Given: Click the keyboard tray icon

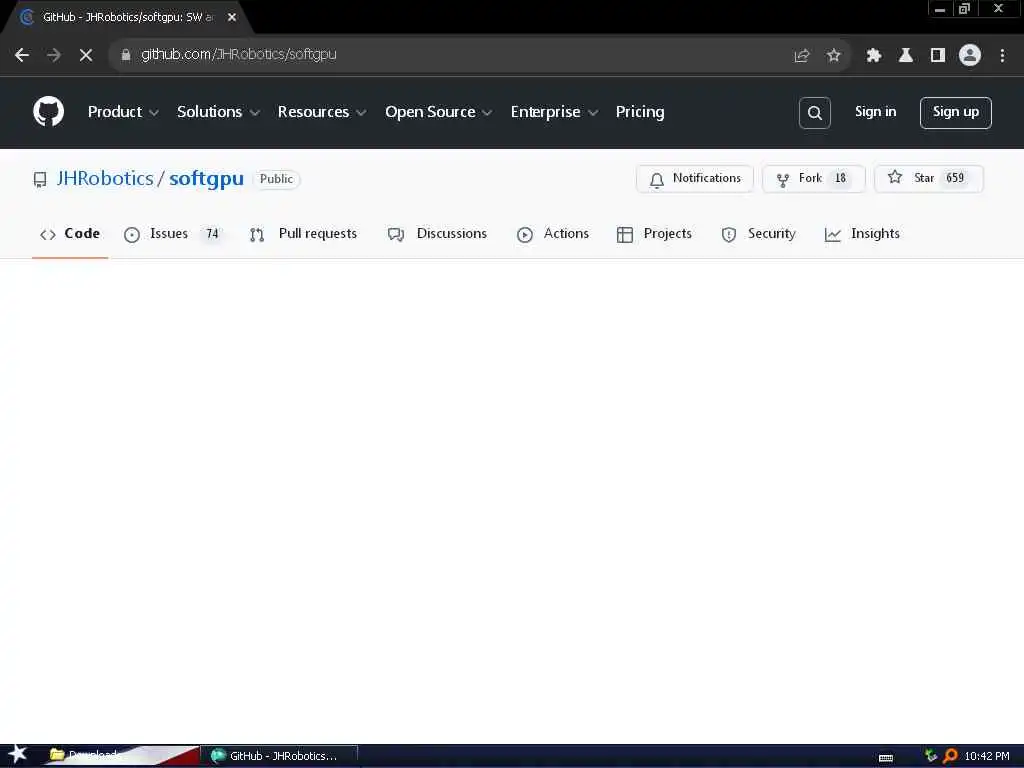Looking at the screenshot, I should pos(886,758).
